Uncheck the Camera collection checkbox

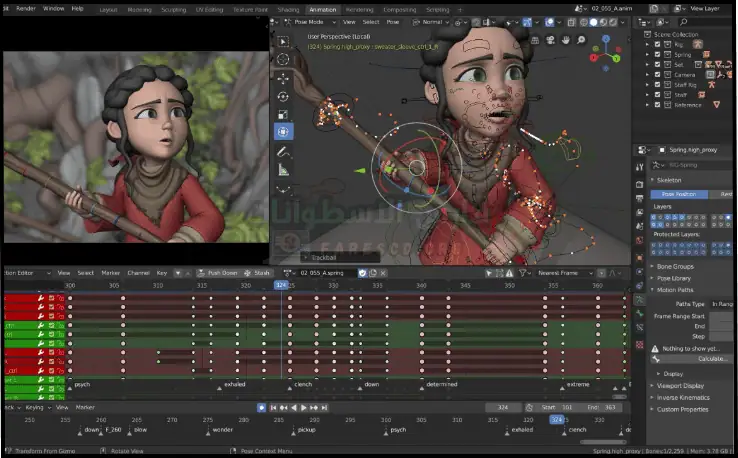pyautogui.click(x=657, y=75)
